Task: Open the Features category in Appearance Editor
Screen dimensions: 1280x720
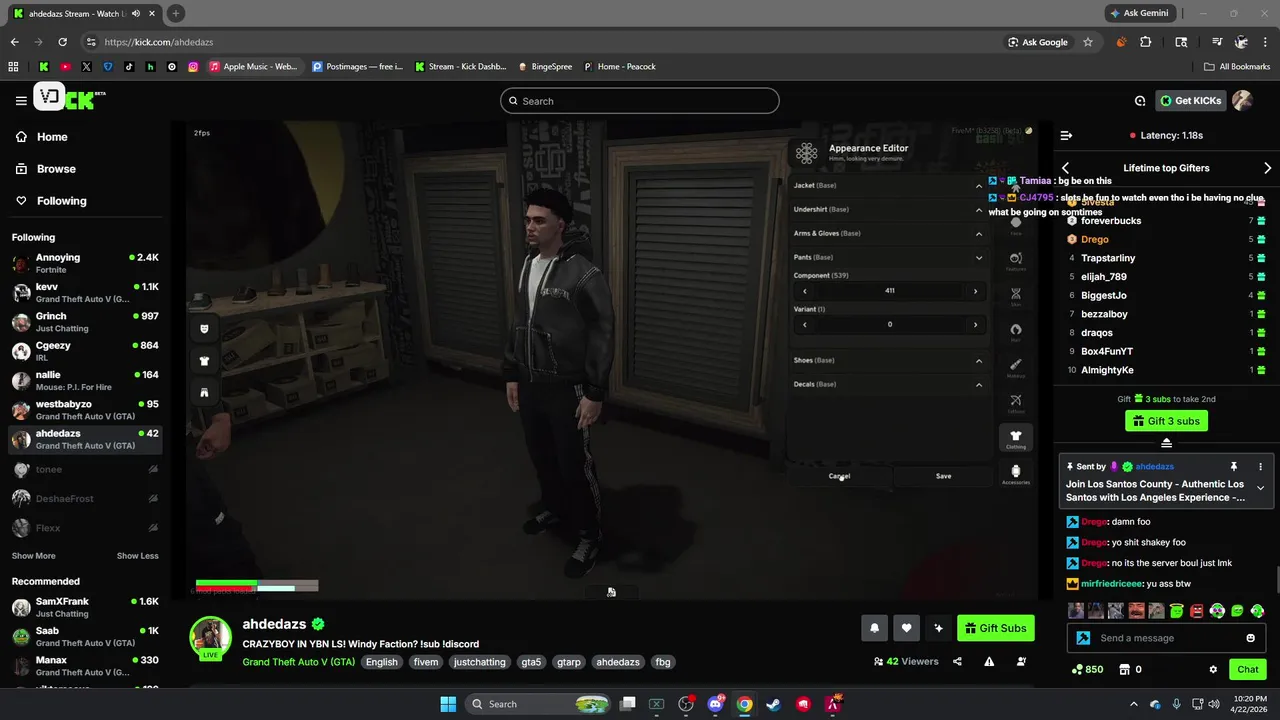Action: (1016, 259)
